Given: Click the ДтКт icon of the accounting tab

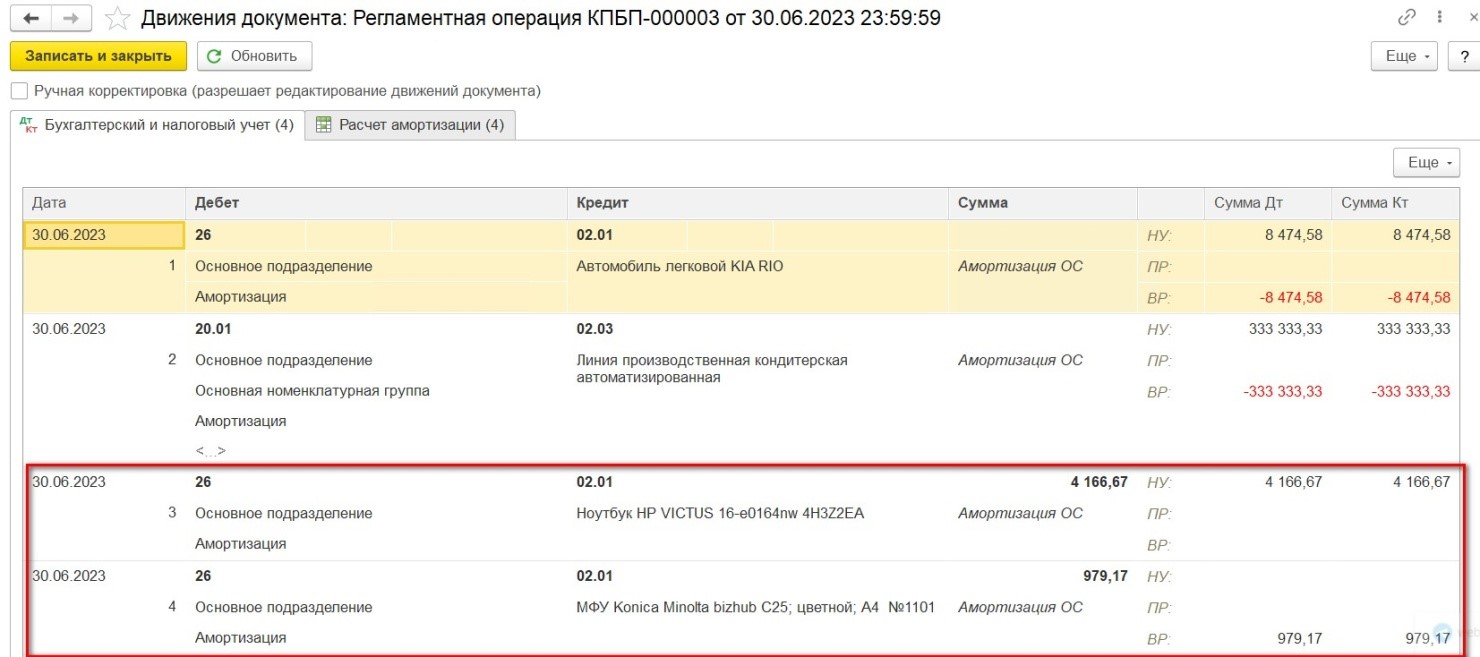Looking at the screenshot, I should pos(27,125).
